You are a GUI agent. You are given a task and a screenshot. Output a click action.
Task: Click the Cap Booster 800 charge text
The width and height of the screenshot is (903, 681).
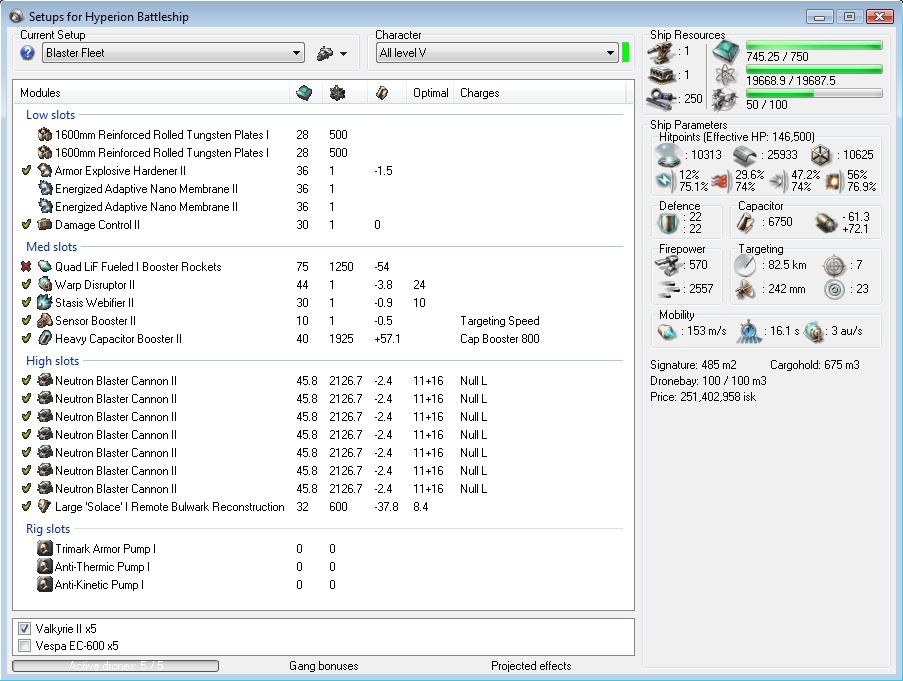(x=500, y=338)
